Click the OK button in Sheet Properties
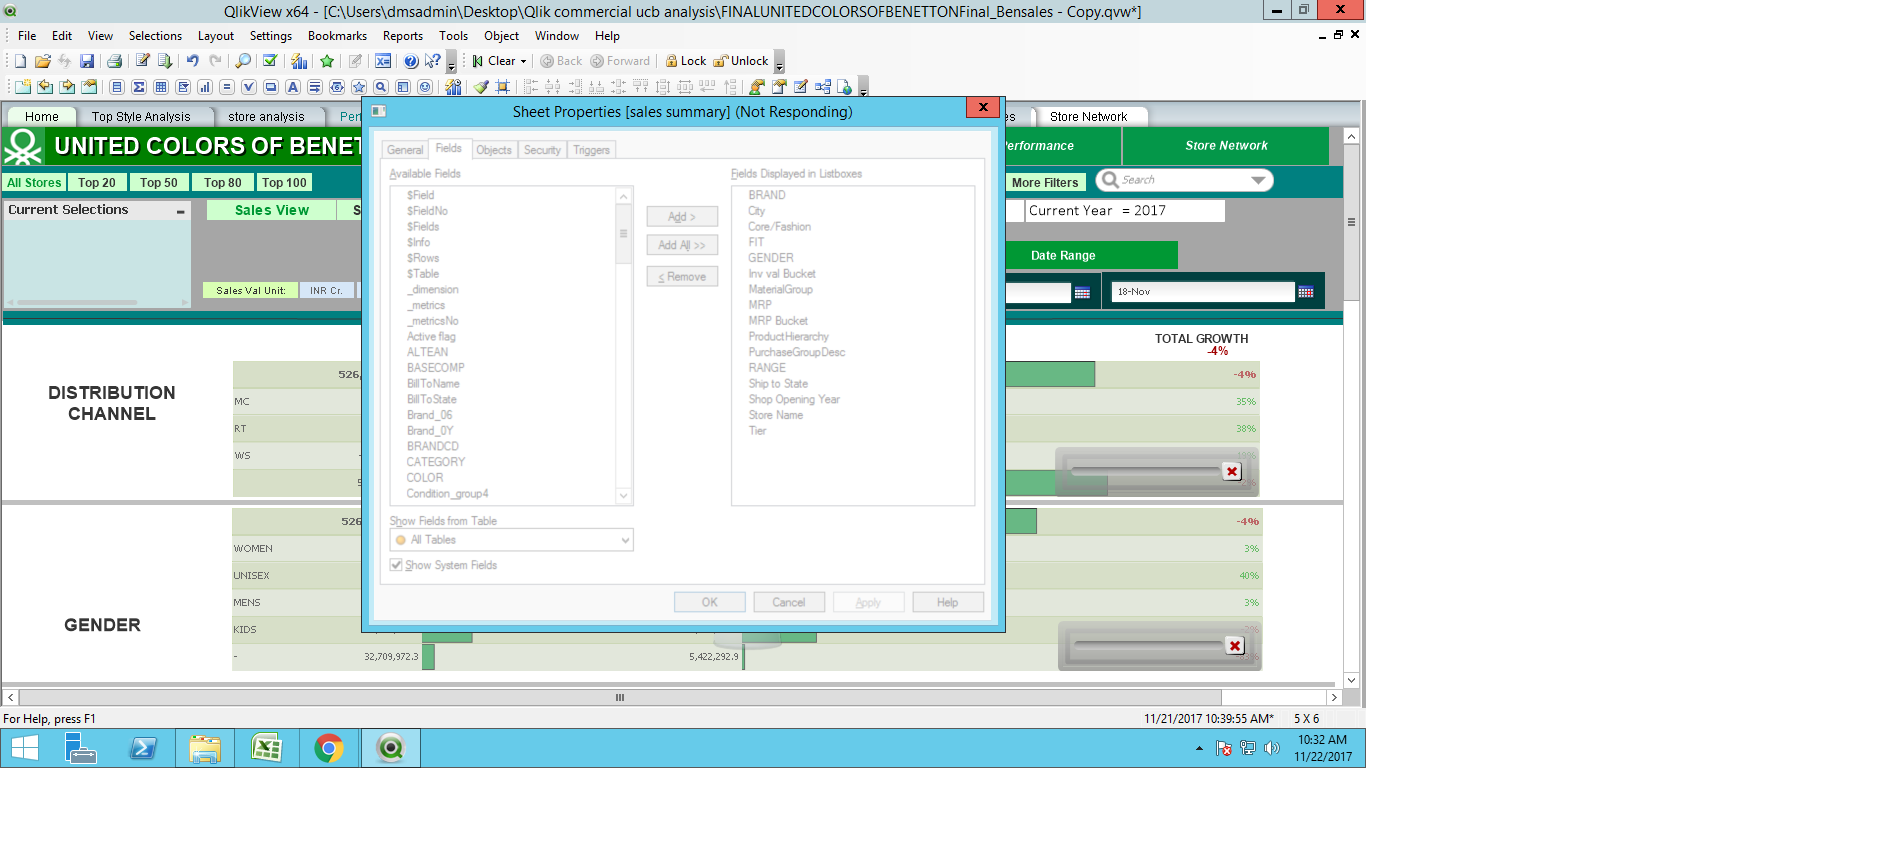1894x854 pixels. pos(709,602)
